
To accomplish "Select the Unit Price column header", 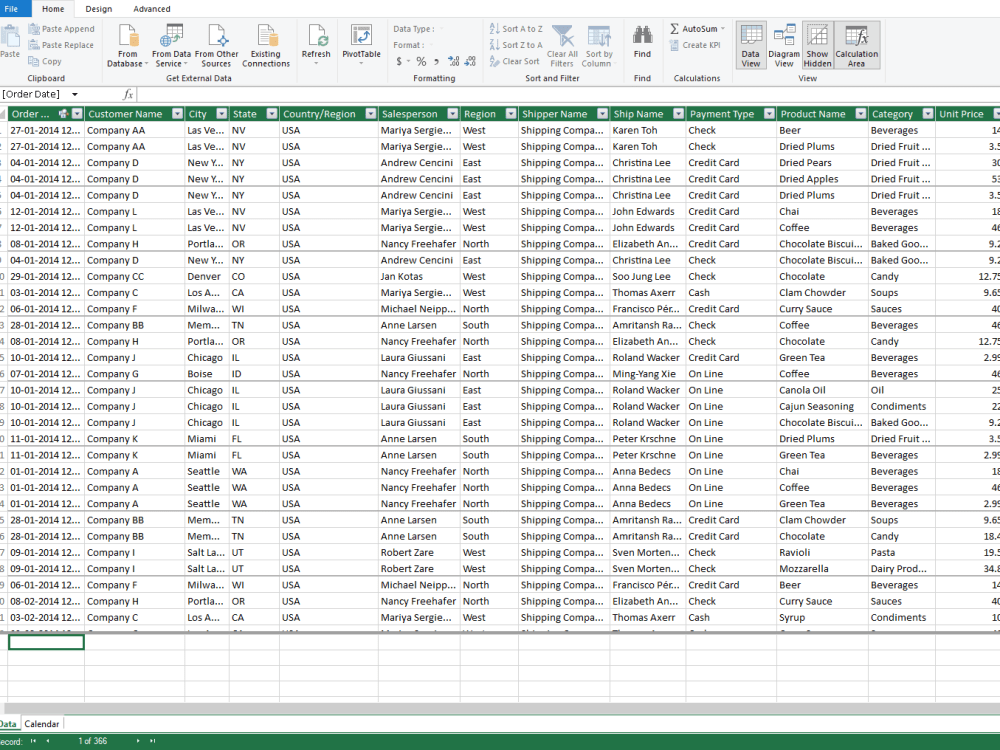I will [962, 114].
